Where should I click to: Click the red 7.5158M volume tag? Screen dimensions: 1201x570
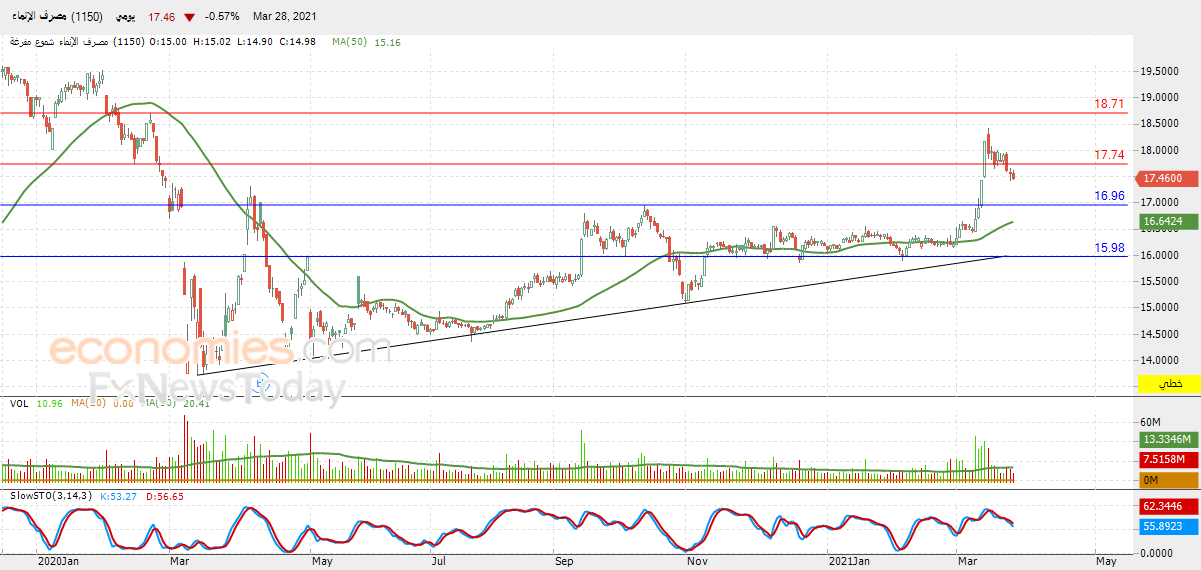click(1169, 460)
